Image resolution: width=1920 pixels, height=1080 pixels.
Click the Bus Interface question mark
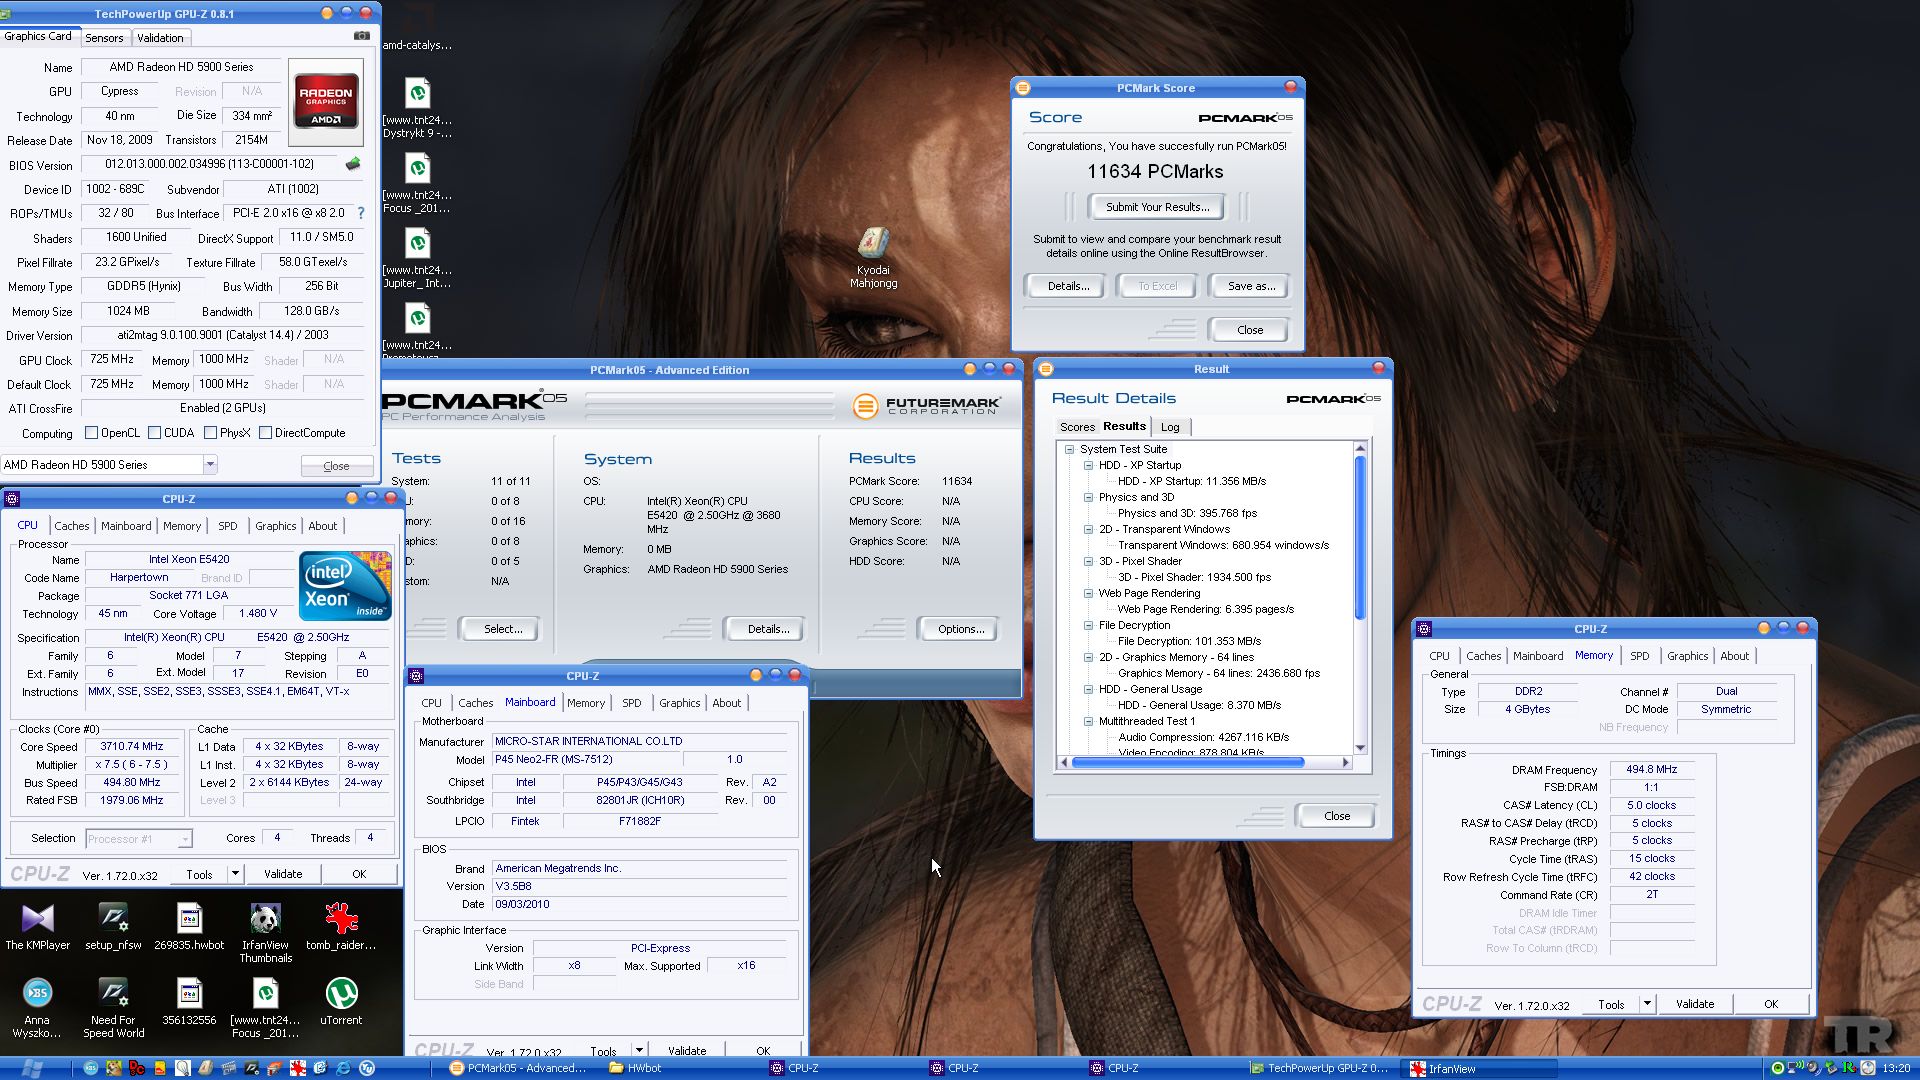(361, 213)
